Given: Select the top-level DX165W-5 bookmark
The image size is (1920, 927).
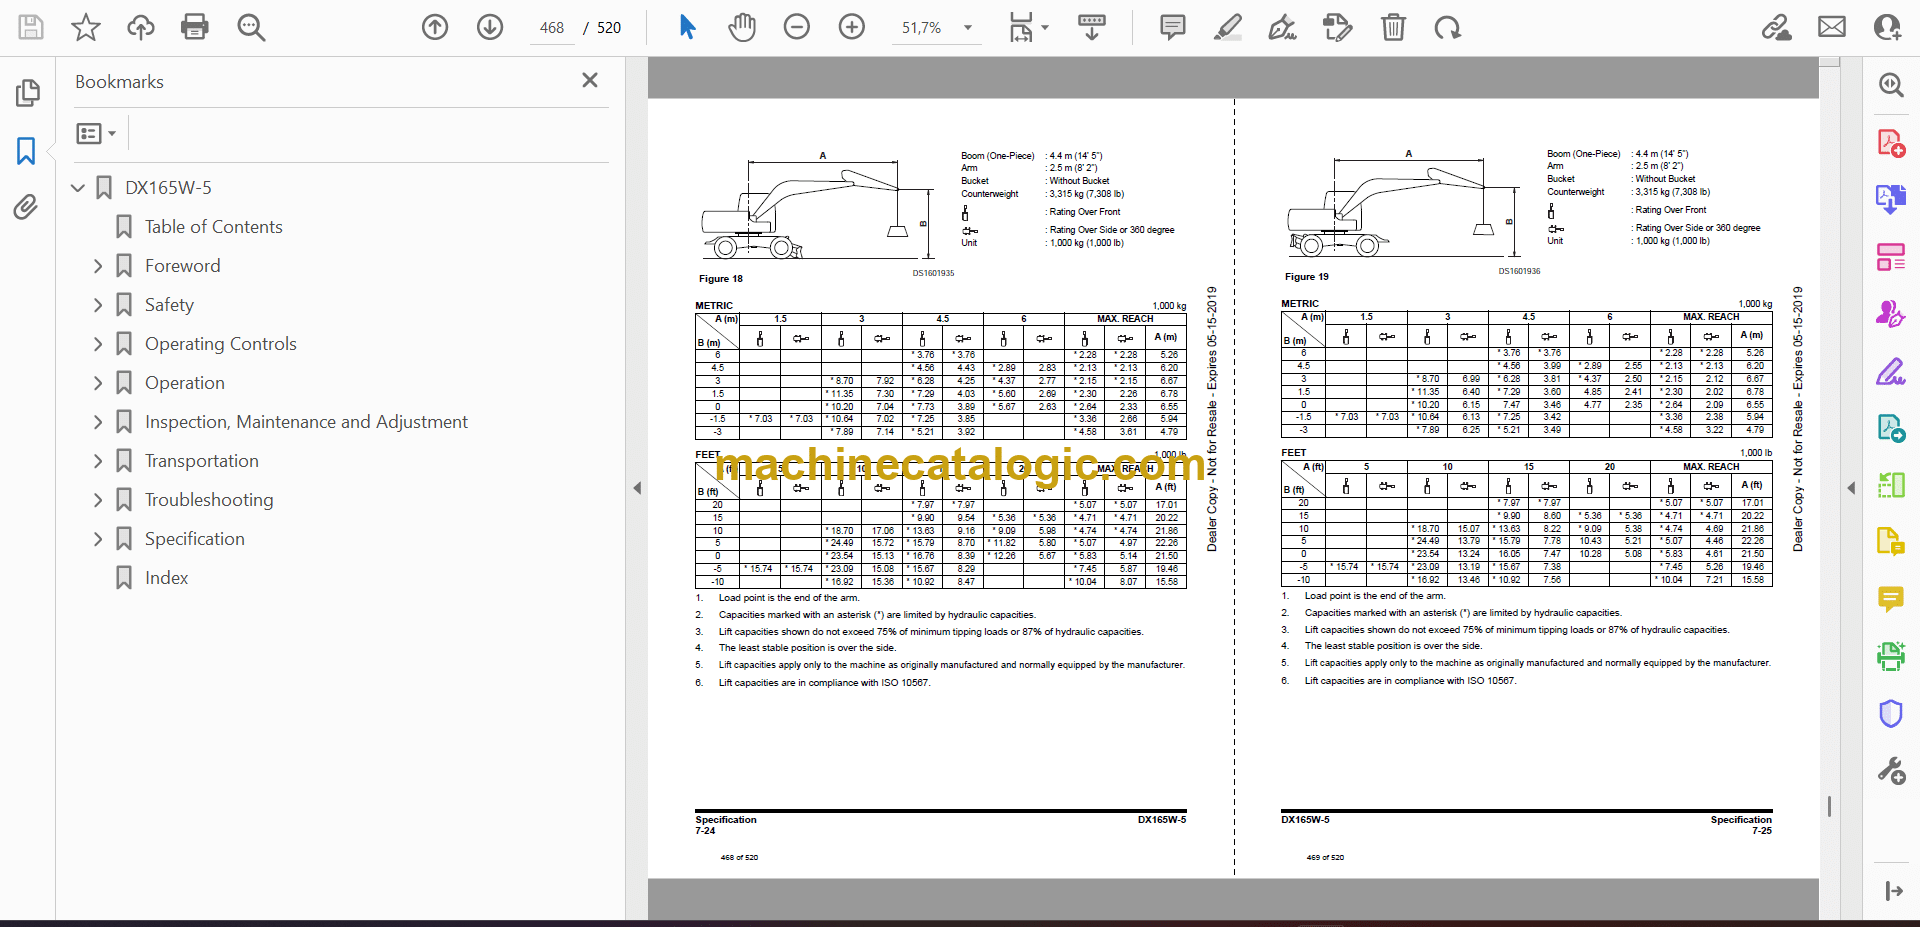Looking at the screenshot, I should [168, 188].
